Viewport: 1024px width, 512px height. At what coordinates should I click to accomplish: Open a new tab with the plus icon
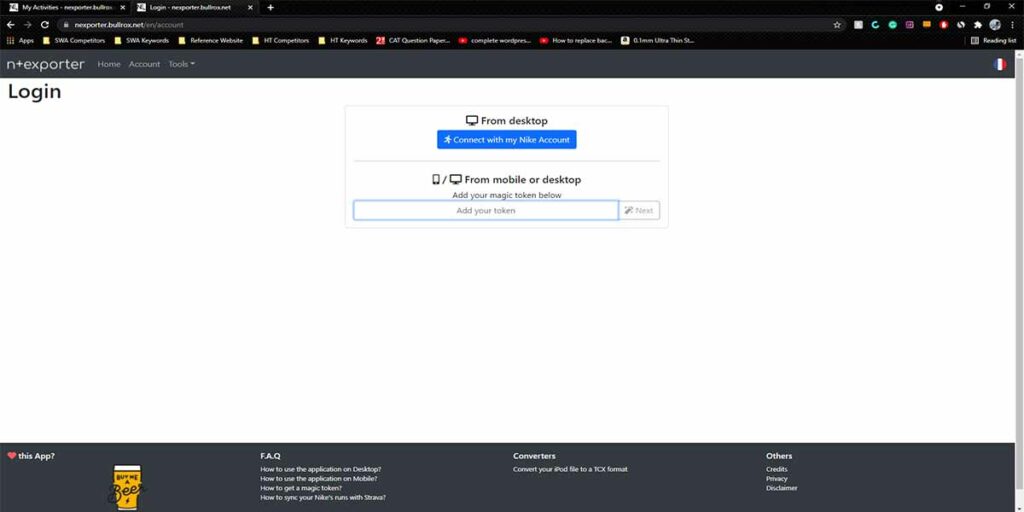click(270, 7)
